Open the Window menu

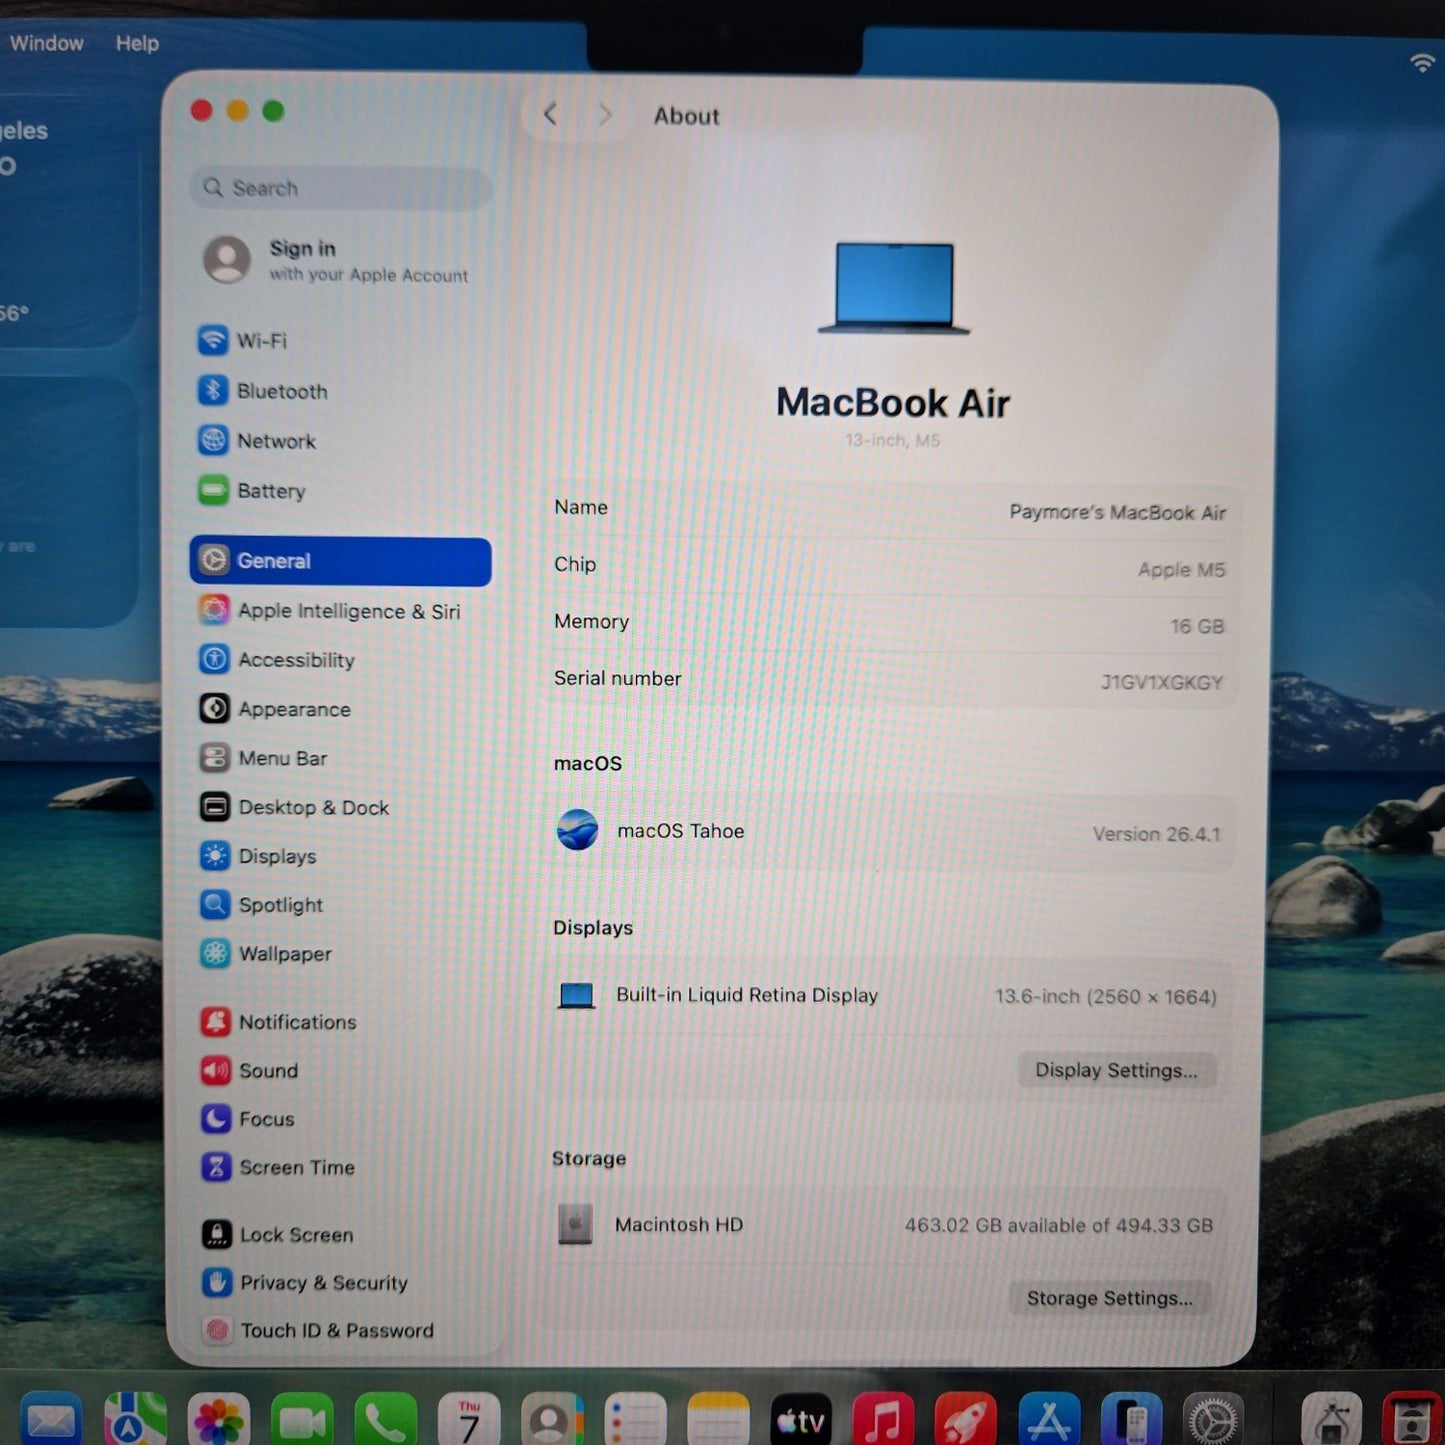[46, 43]
